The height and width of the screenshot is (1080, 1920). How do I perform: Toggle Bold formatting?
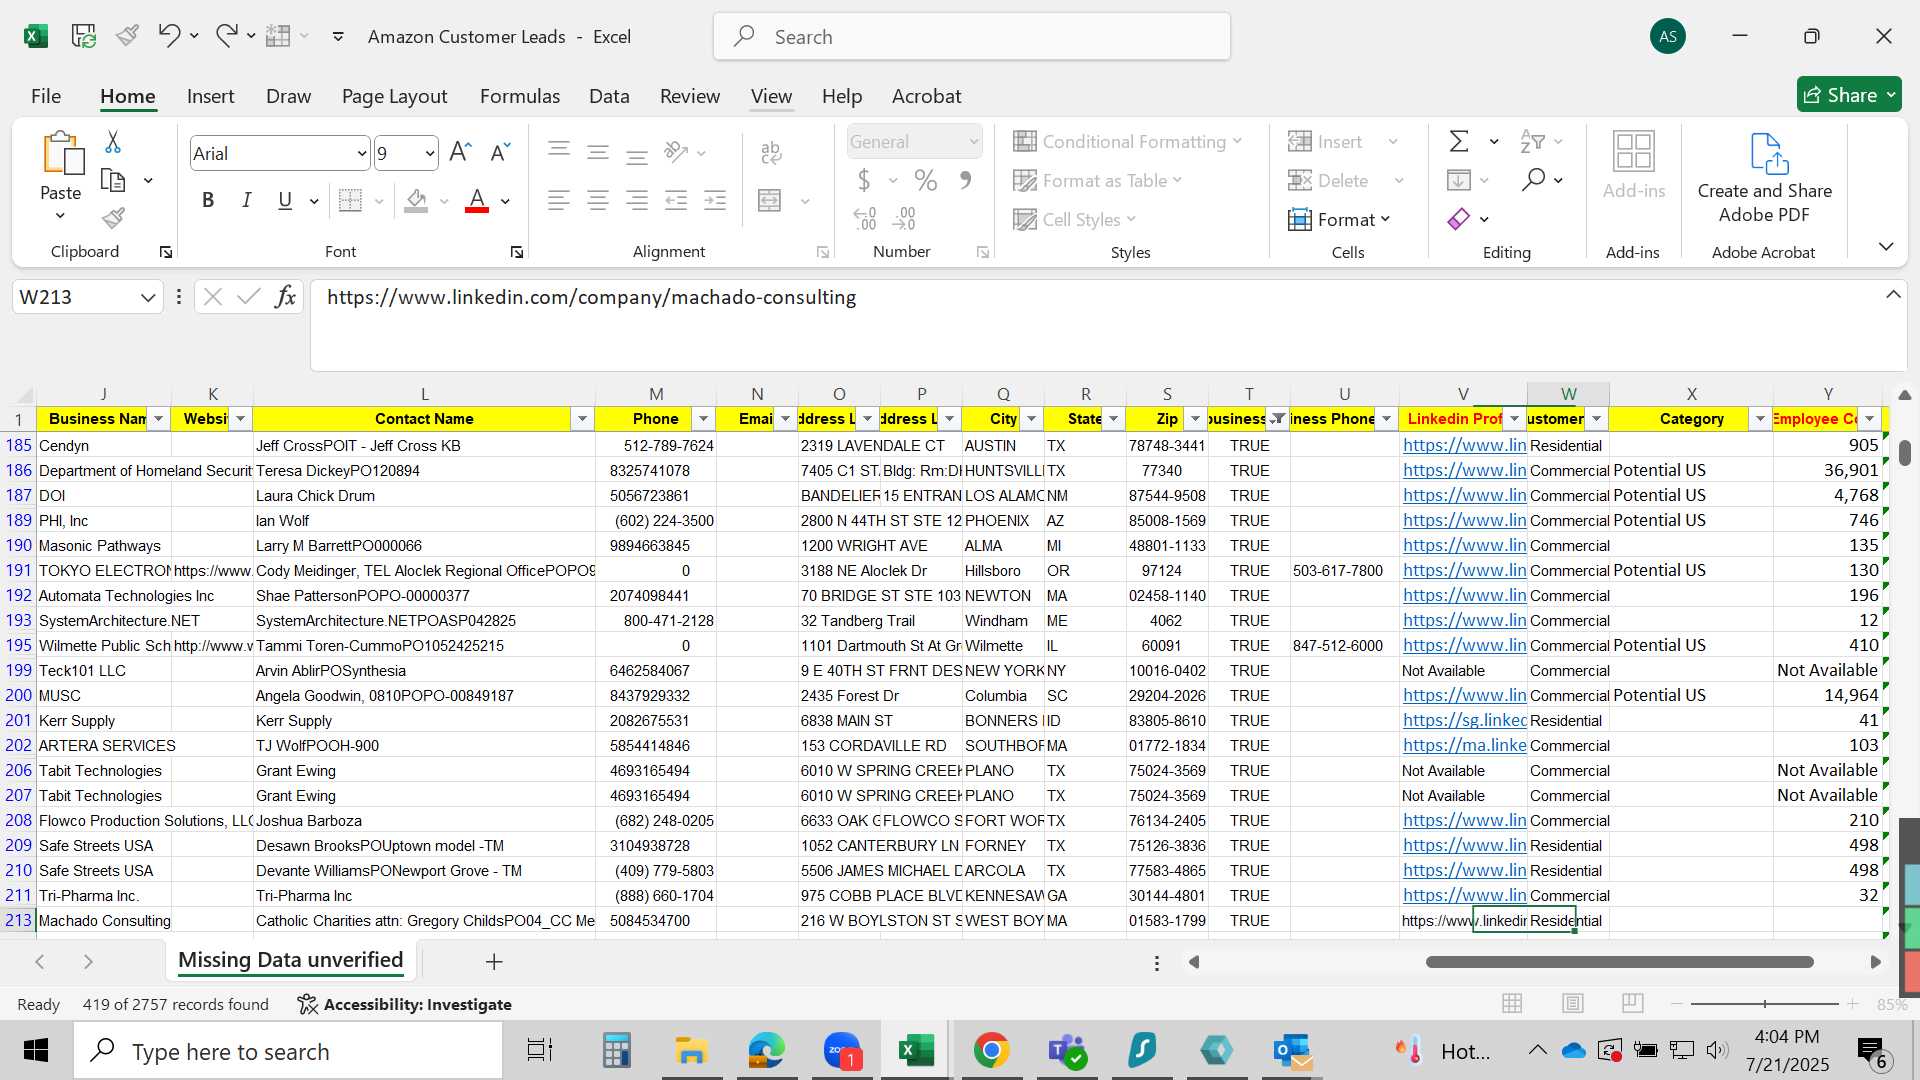(208, 200)
